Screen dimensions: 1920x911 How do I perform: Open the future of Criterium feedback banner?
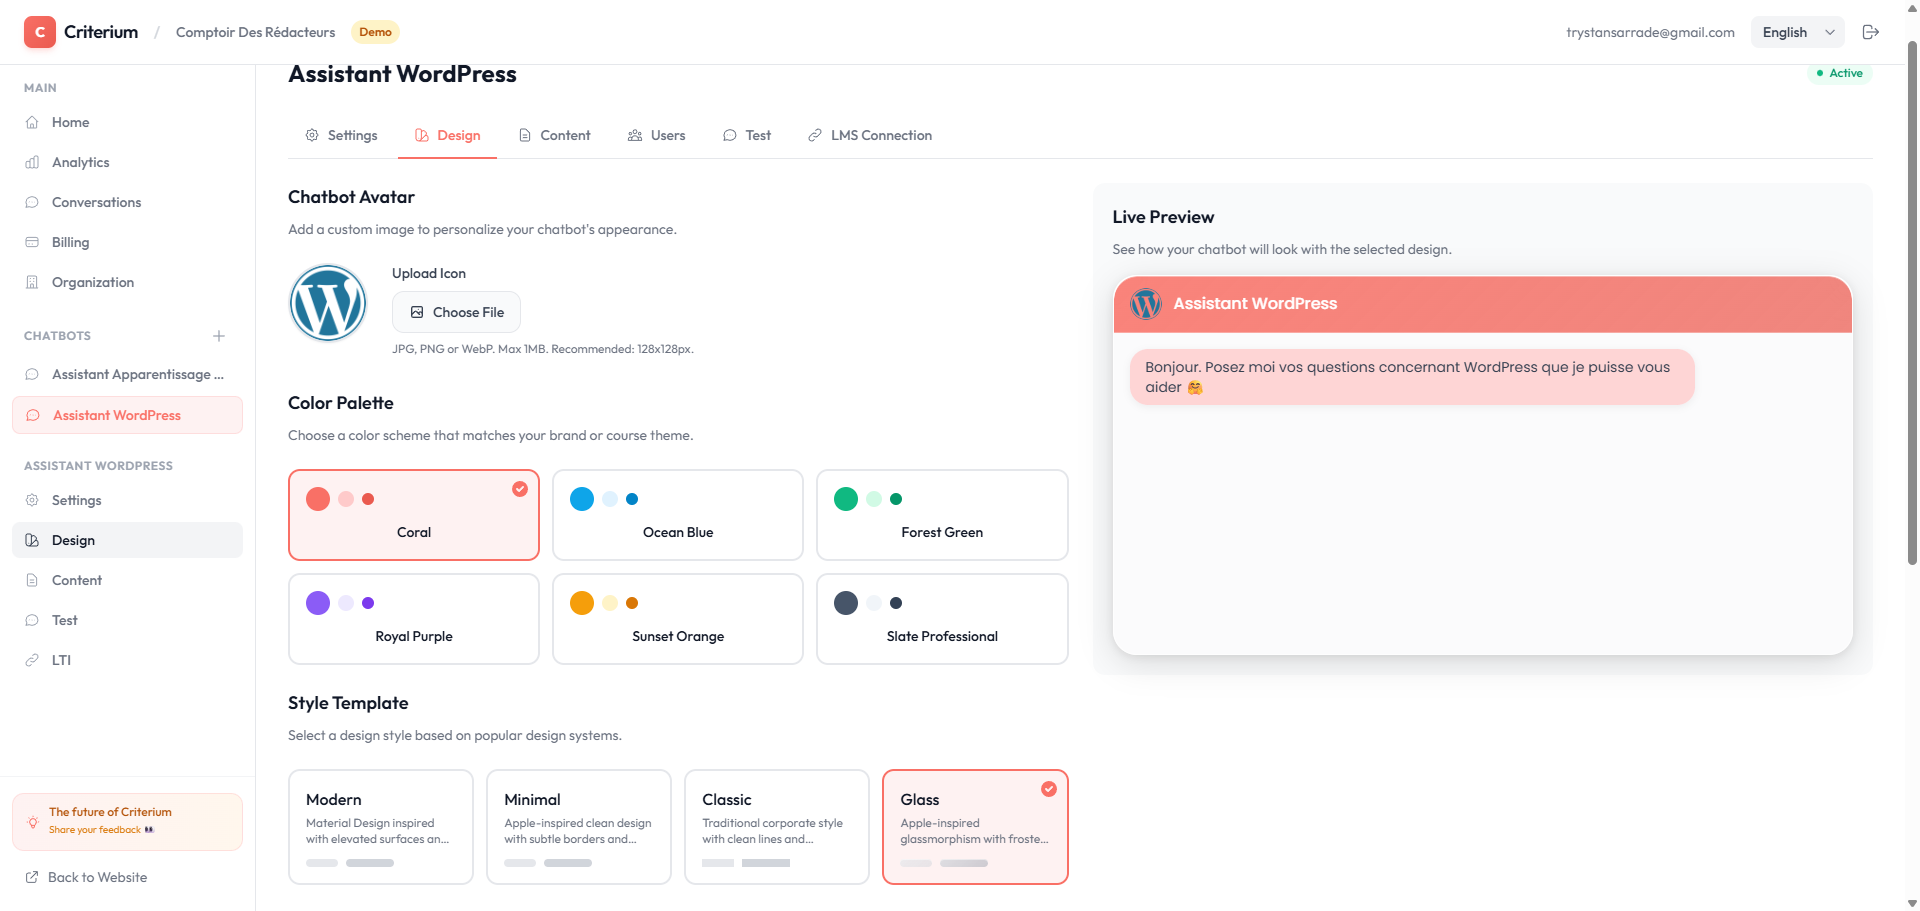click(127, 821)
